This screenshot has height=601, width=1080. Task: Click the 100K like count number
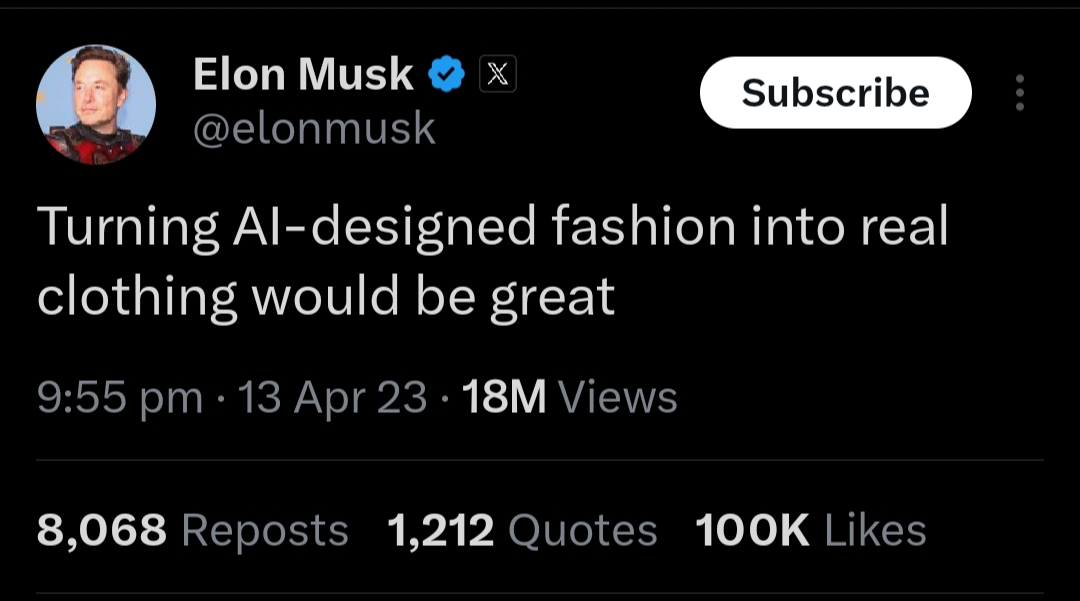(x=752, y=530)
